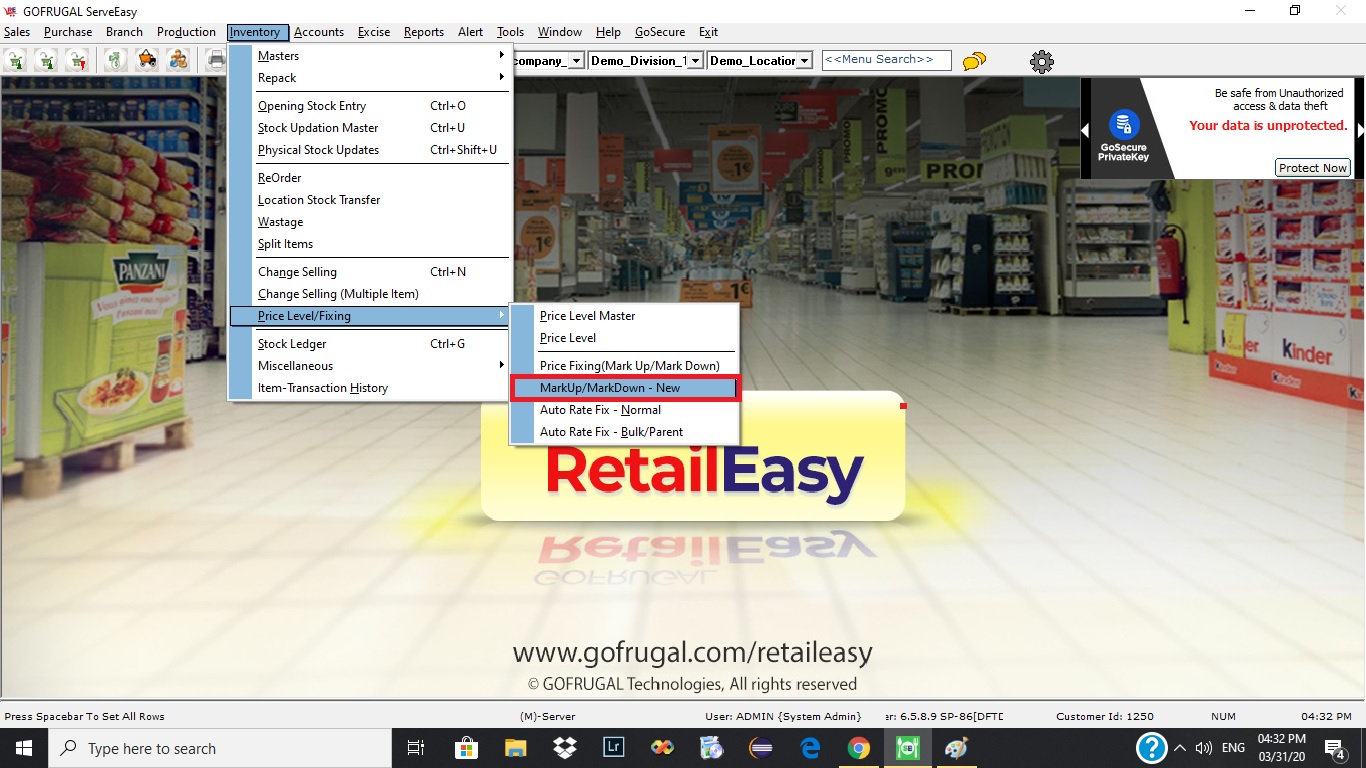Click the Menu Search input box
Viewport: 1366px width, 768px height.
click(886, 60)
